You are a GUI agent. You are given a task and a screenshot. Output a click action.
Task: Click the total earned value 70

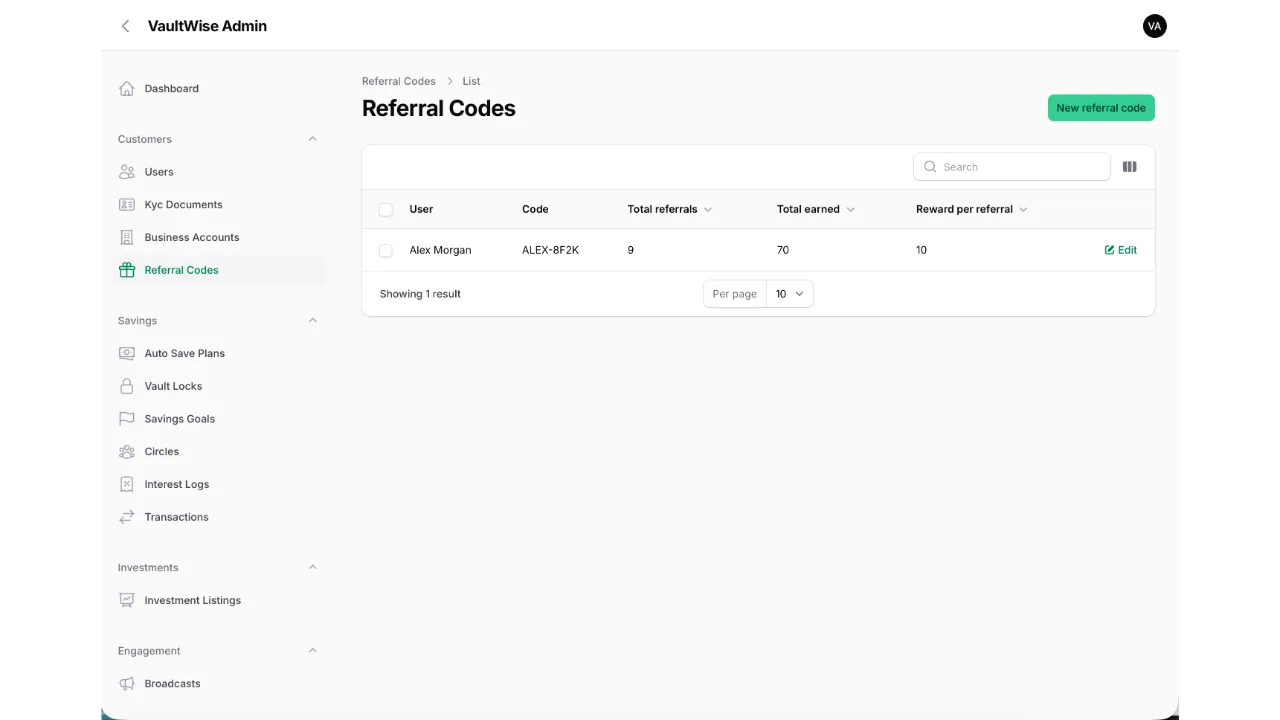[783, 250]
